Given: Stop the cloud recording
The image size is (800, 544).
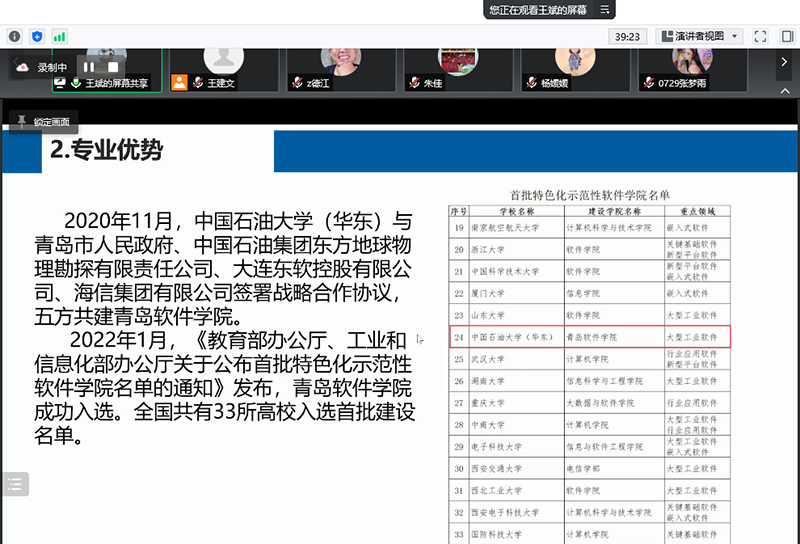Looking at the screenshot, I should coord(113,67).
